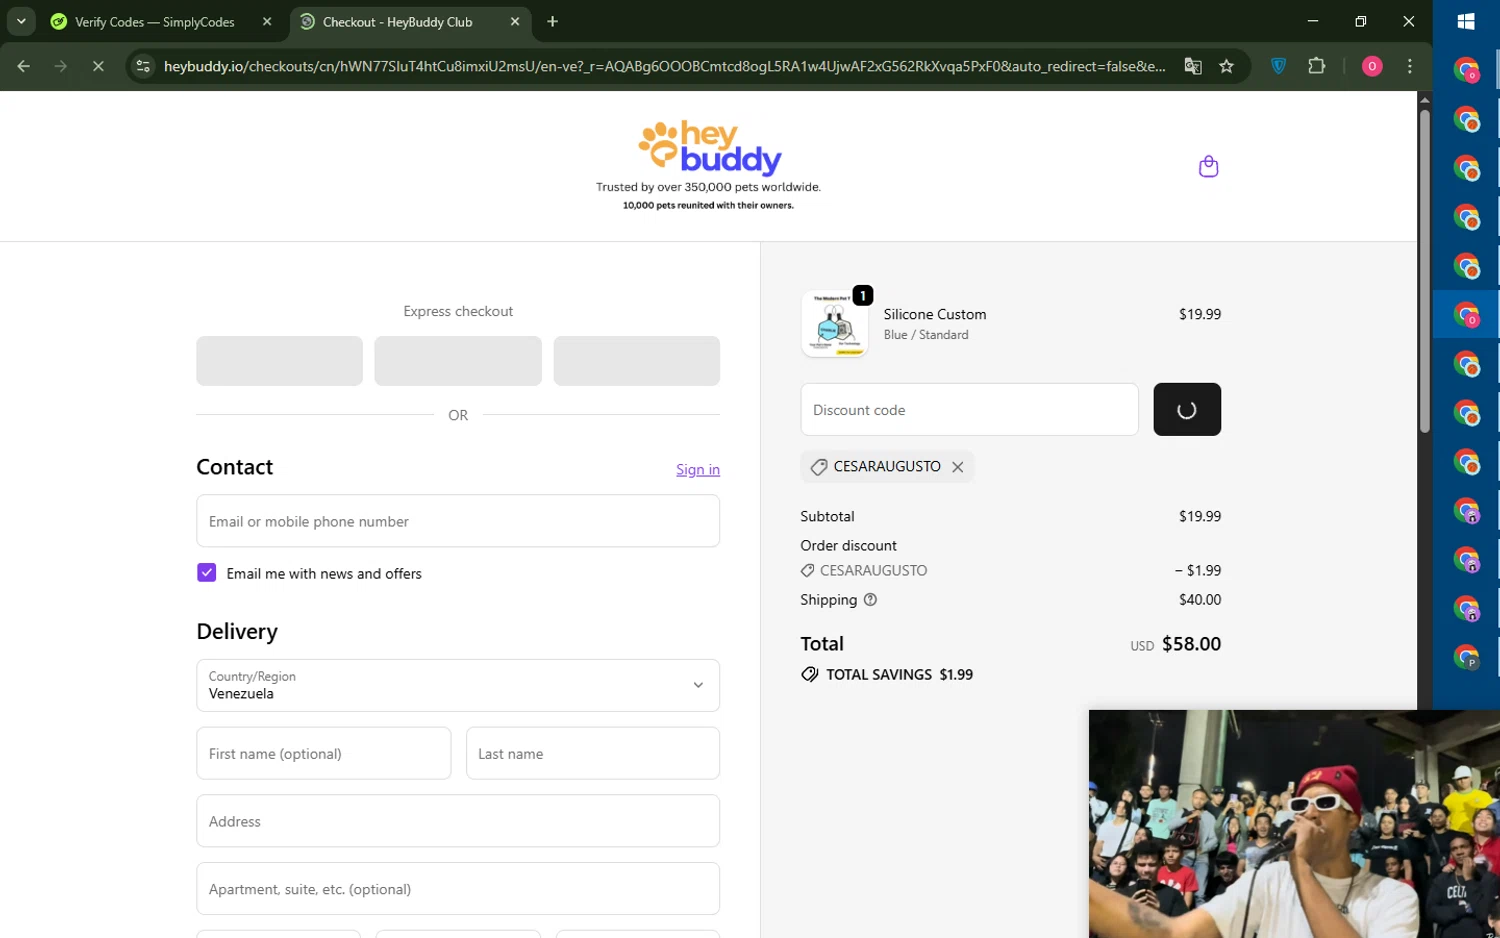Click the Blue / Standard variant text
The height and width of the screenshot is (938, 1500).
coord(926,335)
